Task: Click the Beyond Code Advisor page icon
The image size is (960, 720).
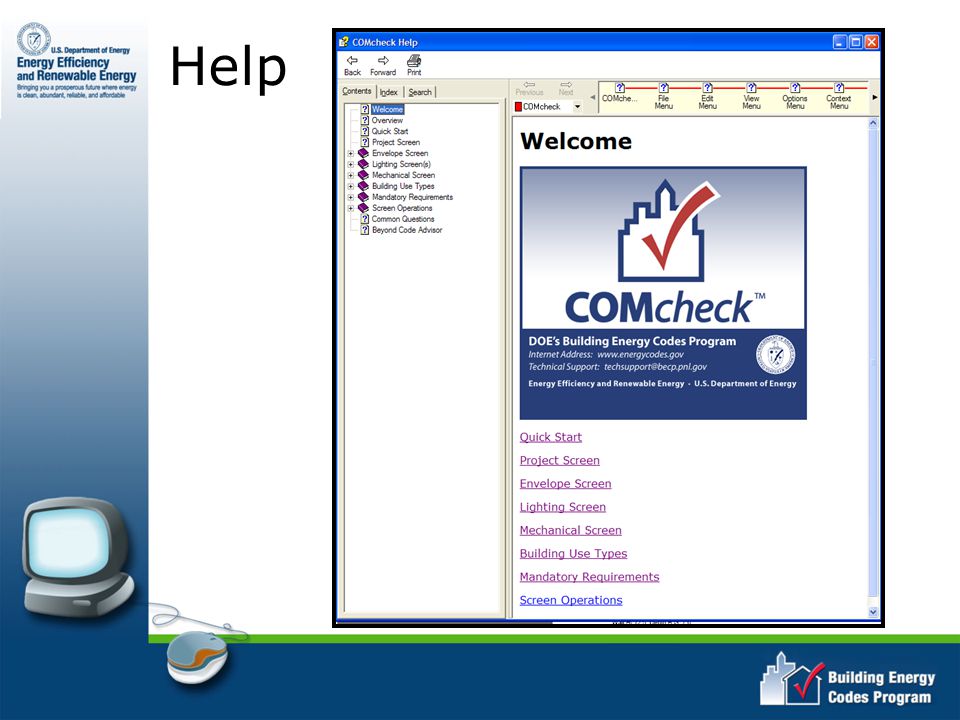Action: click(x=364, y=230)
